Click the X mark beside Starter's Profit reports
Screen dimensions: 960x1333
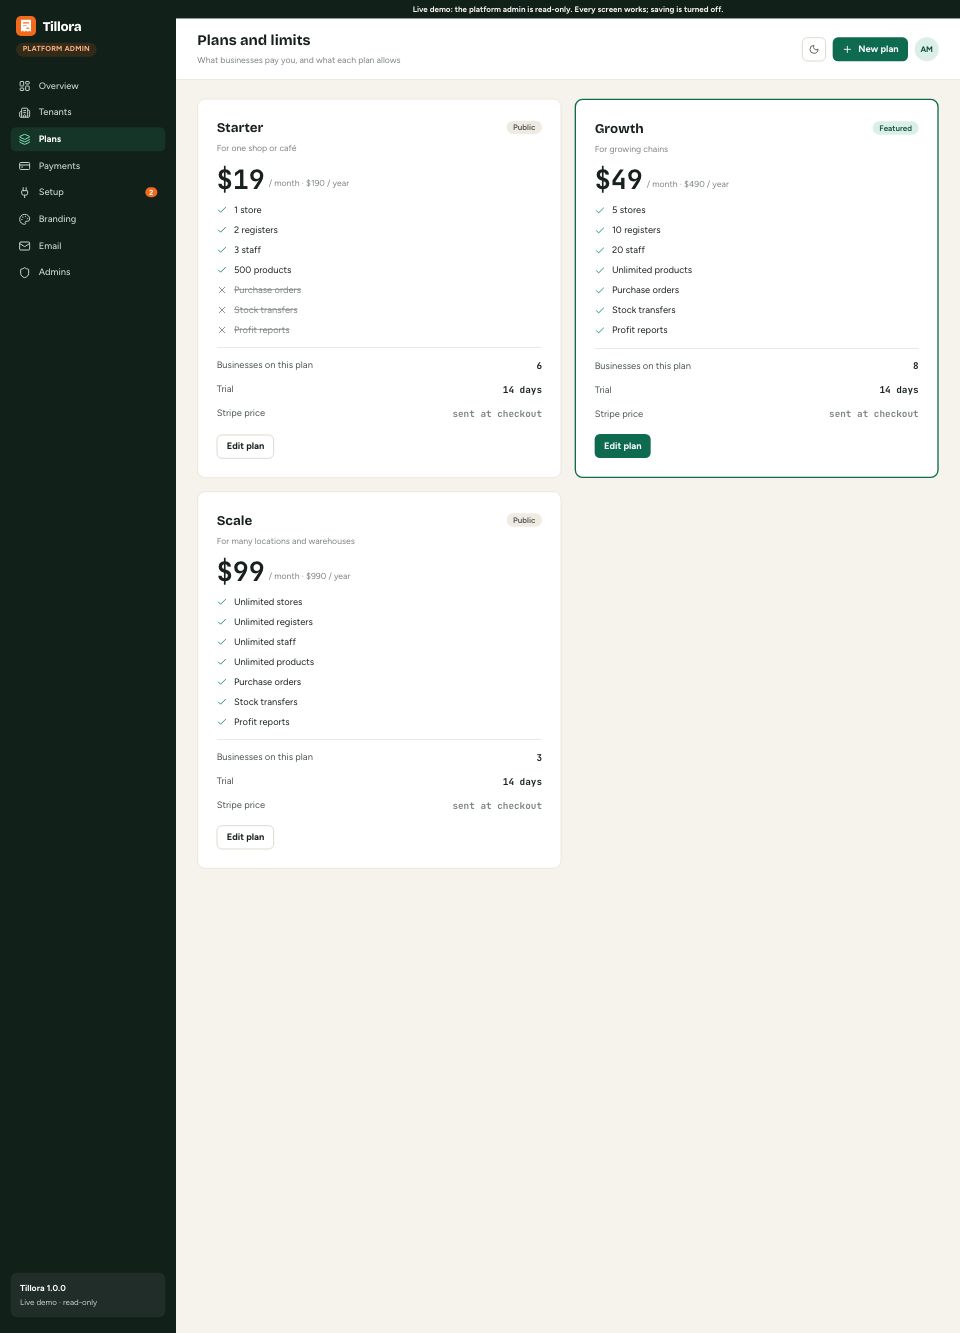click(222, 330)
